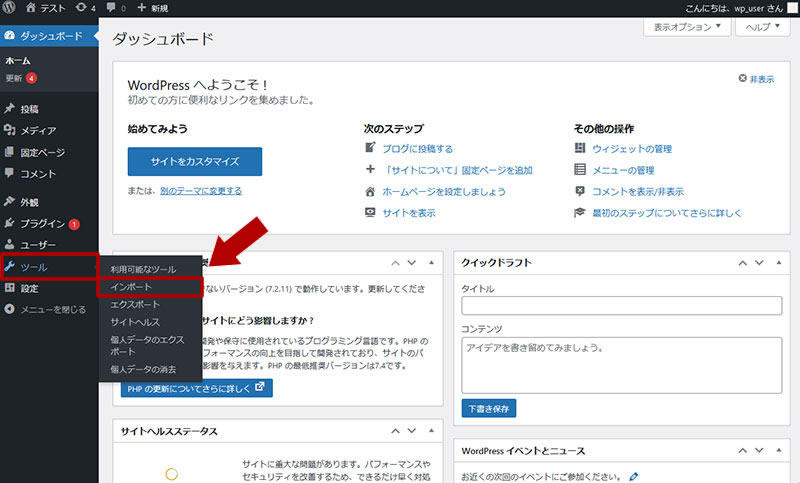This screenshot has height=483, width=800.
Task: Select 個人データの消去 from flyout menu
Action: [x=143, y=369]
